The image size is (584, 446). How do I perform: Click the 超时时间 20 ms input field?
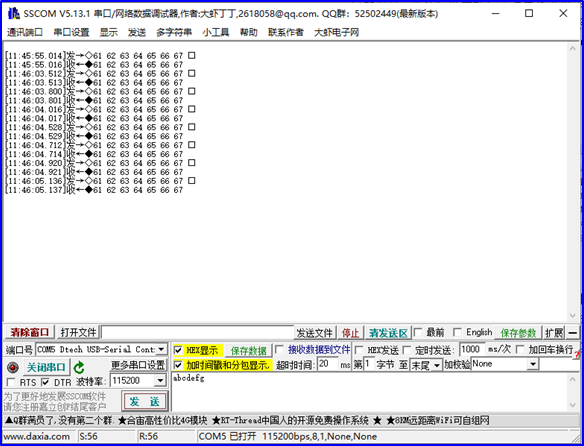click(x=327, y=364)
